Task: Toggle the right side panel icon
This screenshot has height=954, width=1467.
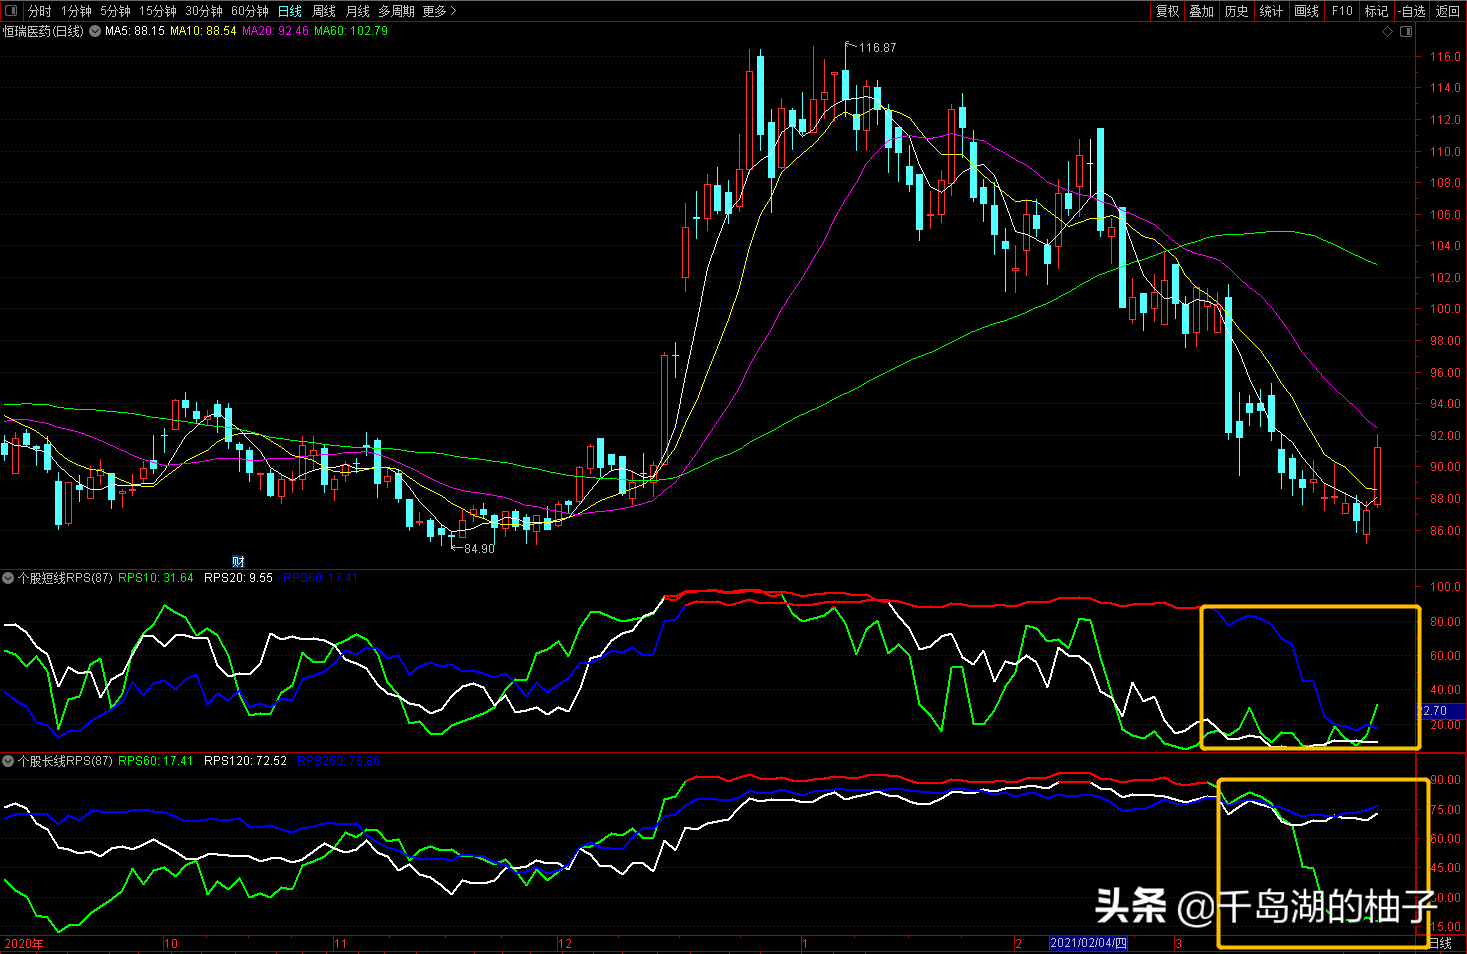Action: click(1407, 32)
